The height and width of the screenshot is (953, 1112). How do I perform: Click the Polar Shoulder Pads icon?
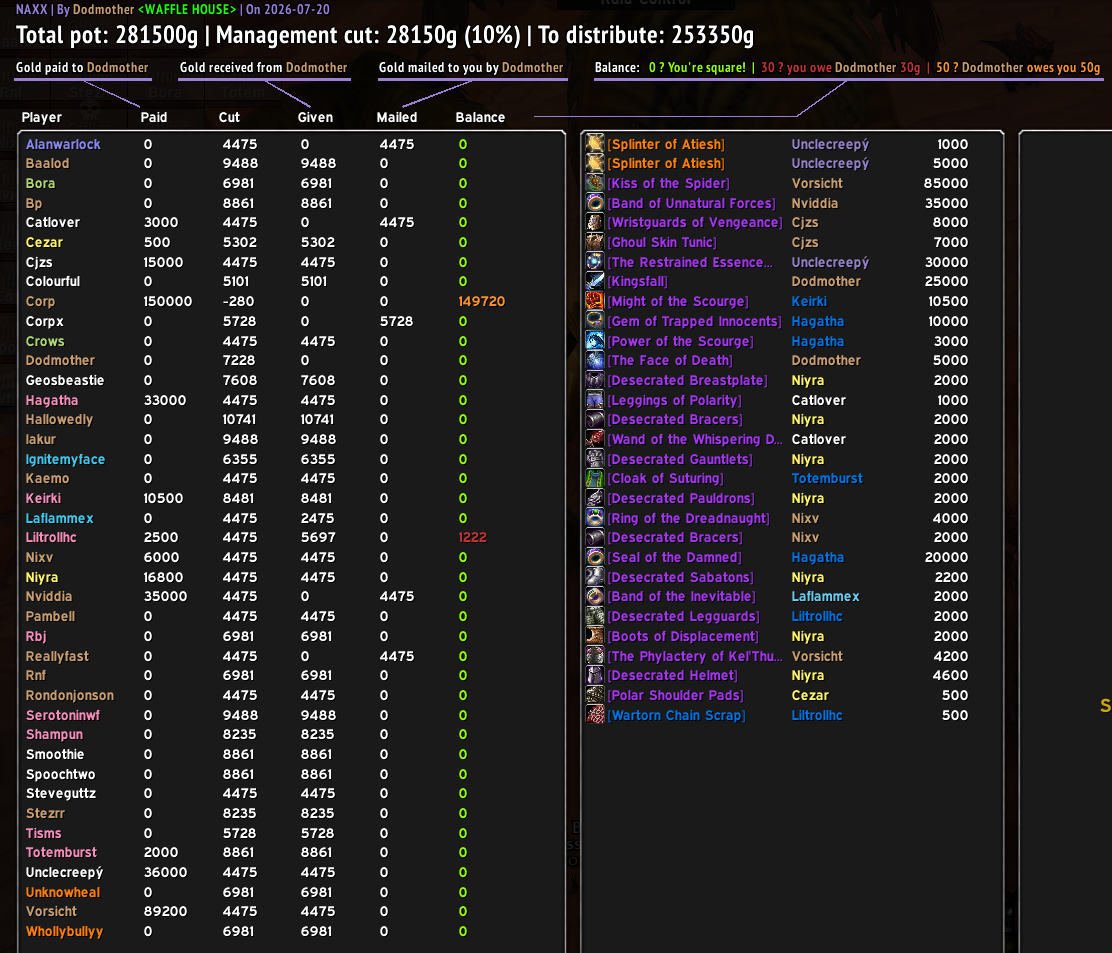click(594, 695)
